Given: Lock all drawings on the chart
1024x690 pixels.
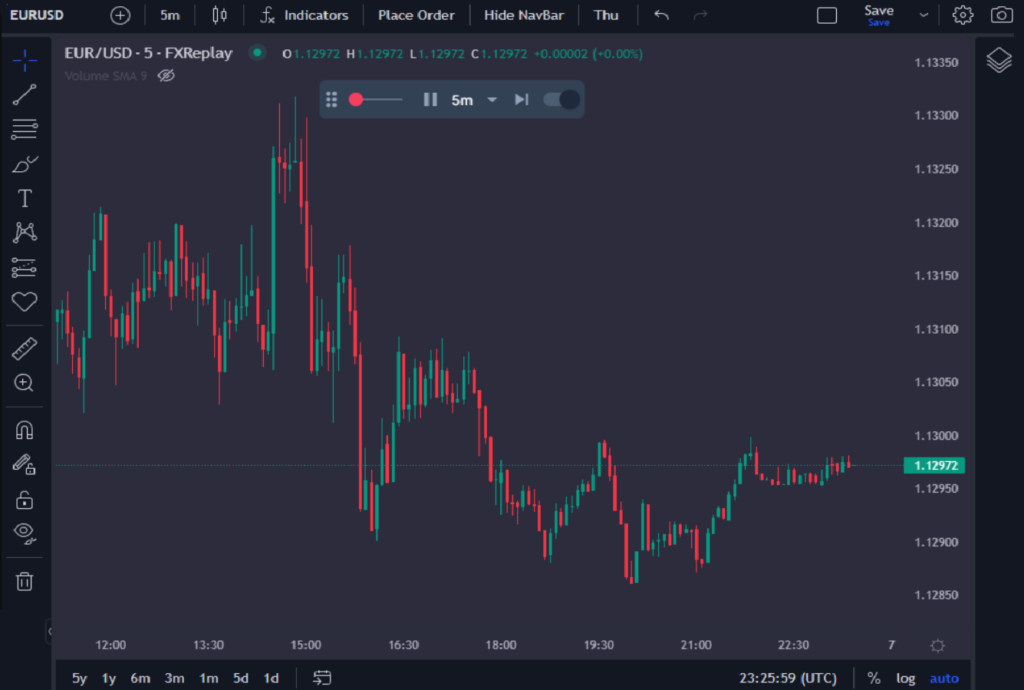Looking at the screenshot, I should click(x=23, y=499).
